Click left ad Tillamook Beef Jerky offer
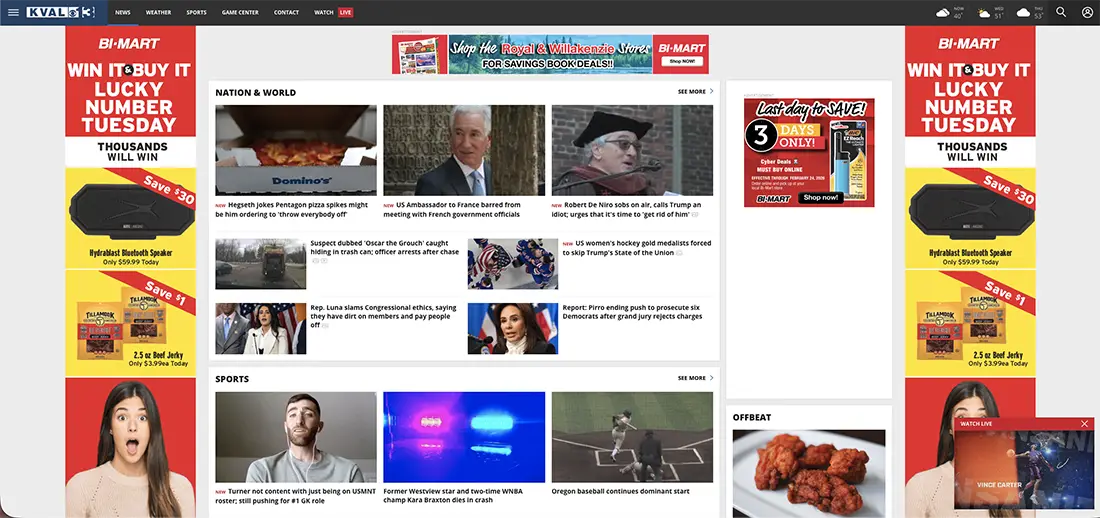Screen dimensions: 1100x518 (x=130, y=323)
